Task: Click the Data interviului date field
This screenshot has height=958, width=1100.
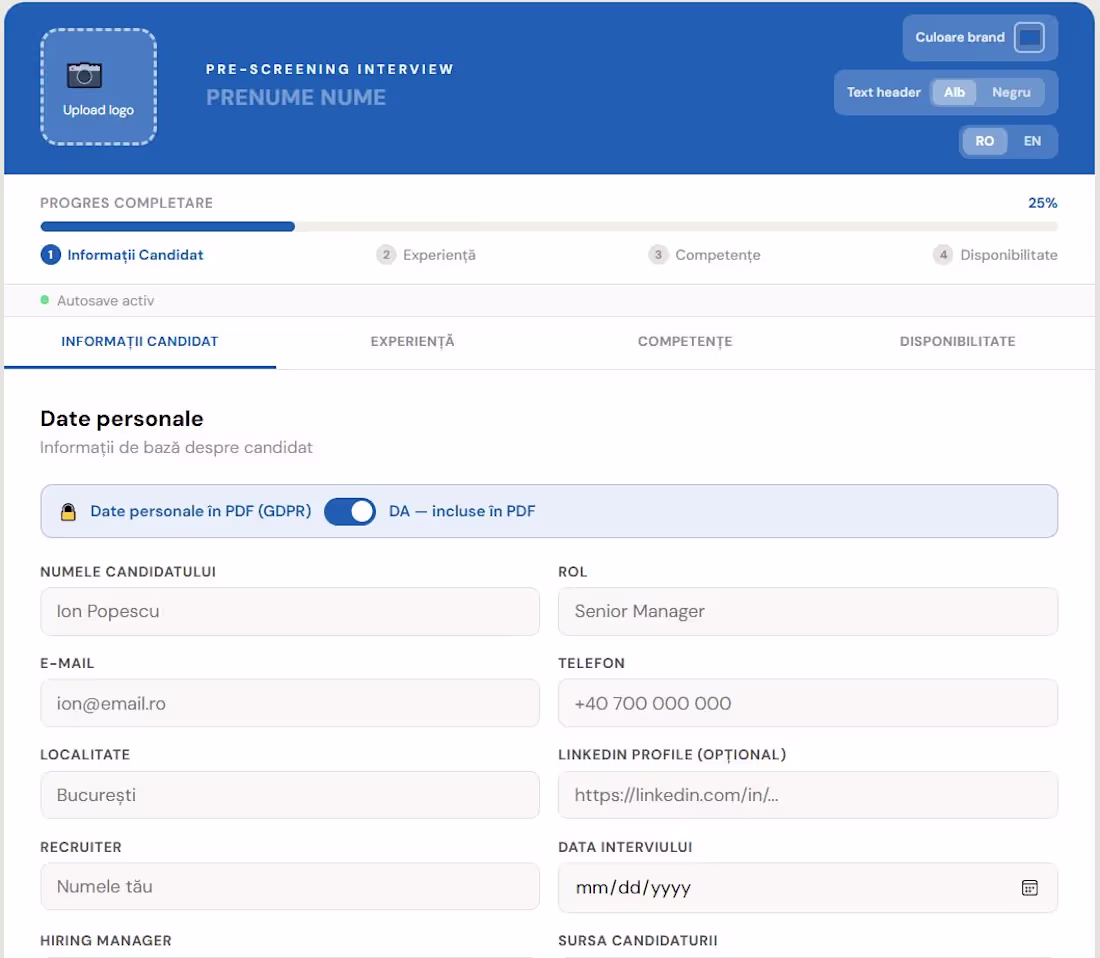Action: pyautogui.click(x=807, y=888)
